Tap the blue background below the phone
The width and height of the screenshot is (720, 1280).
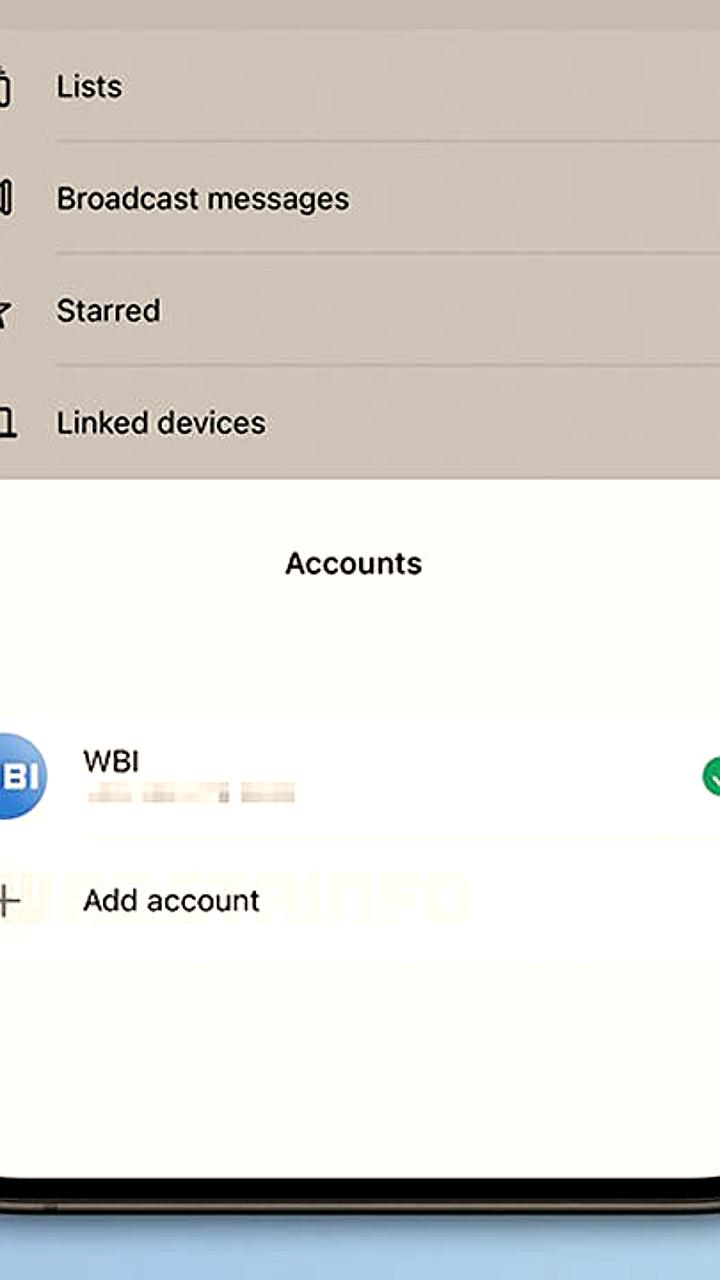[360, 1250]
